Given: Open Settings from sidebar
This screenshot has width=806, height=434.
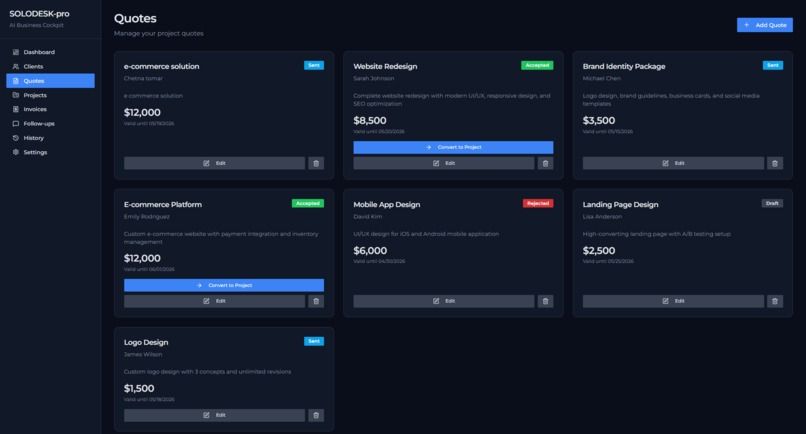Looking at the screenshot, I should tap(50, 152).
